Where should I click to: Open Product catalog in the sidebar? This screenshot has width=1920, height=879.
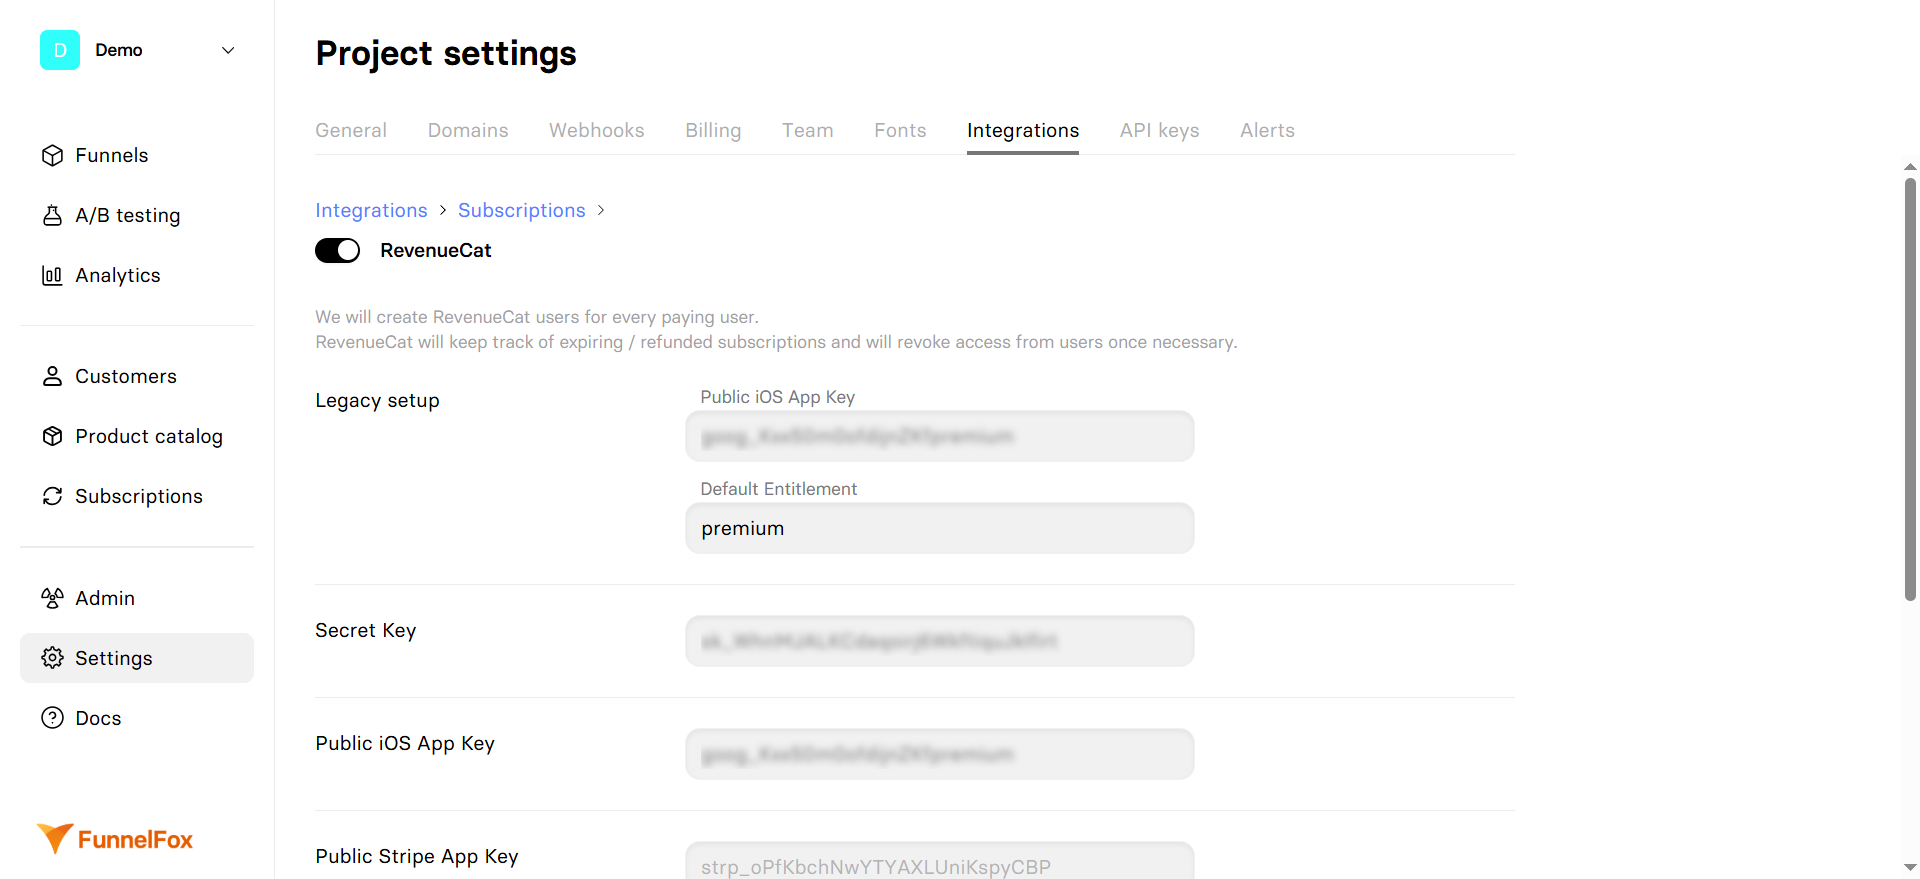(137, 436)
